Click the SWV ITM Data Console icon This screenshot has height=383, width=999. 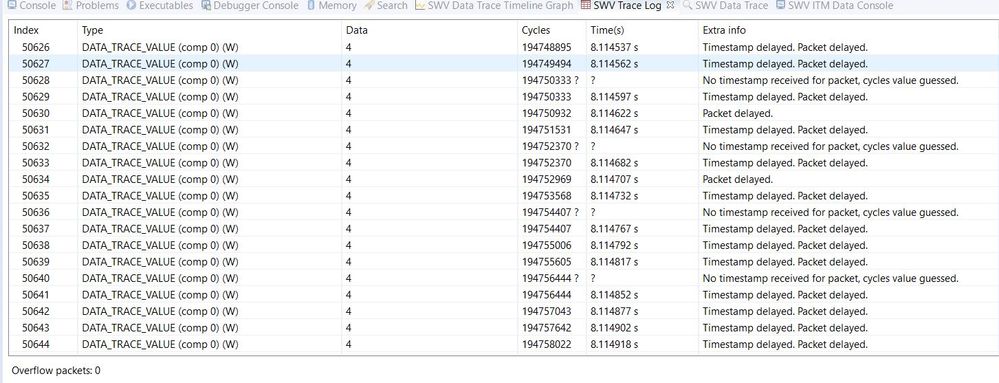click(x=780, y=5)
